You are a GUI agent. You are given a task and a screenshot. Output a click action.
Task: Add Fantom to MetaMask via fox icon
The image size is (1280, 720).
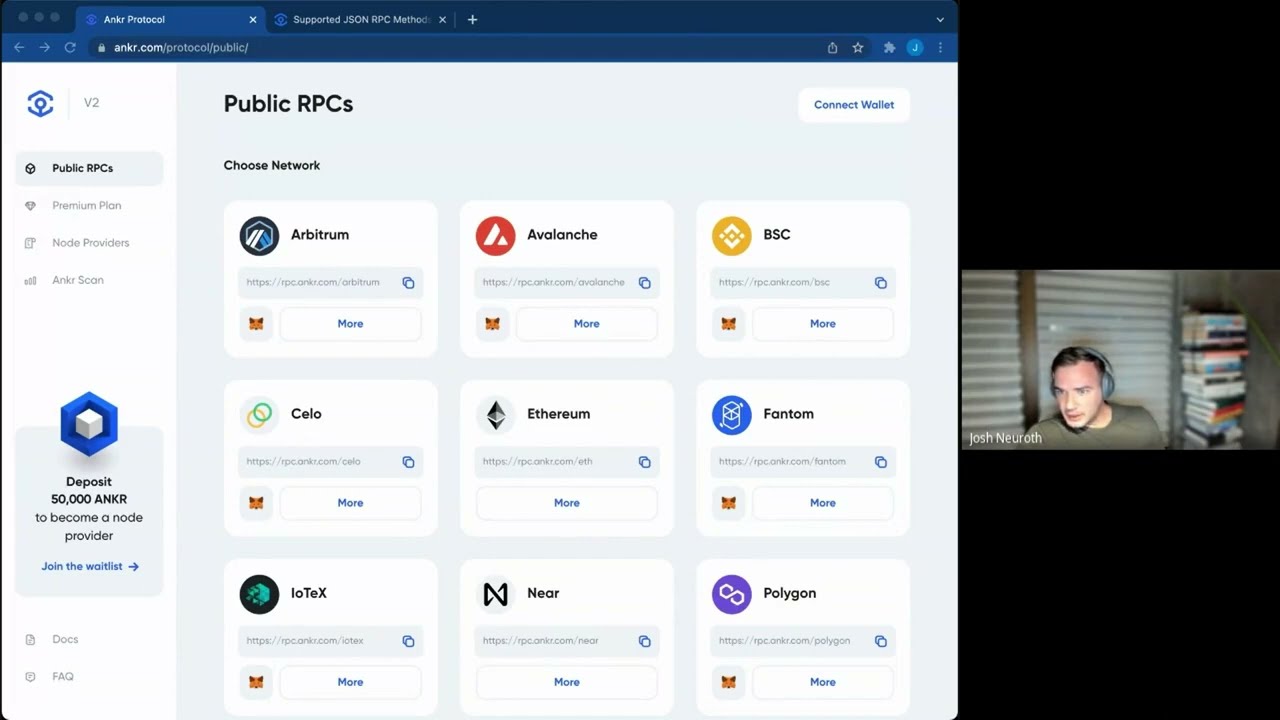pyautogui.click(x=728, y=503)
